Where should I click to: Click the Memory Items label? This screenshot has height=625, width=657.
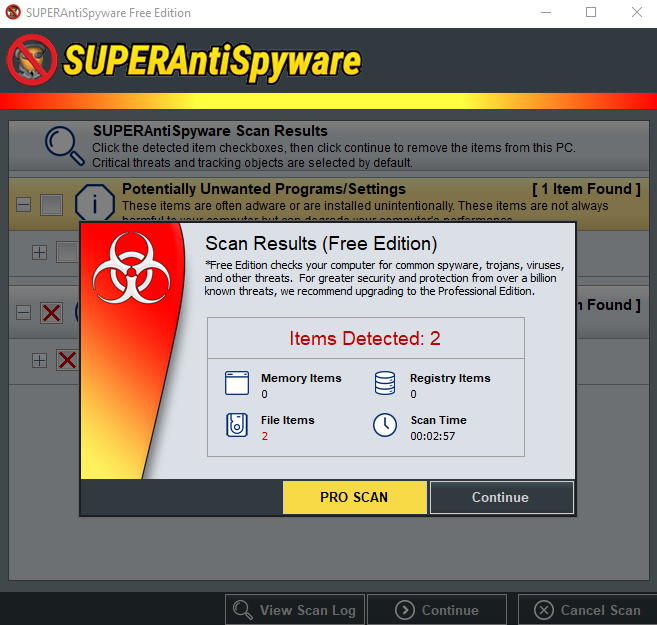coord(301,378)
